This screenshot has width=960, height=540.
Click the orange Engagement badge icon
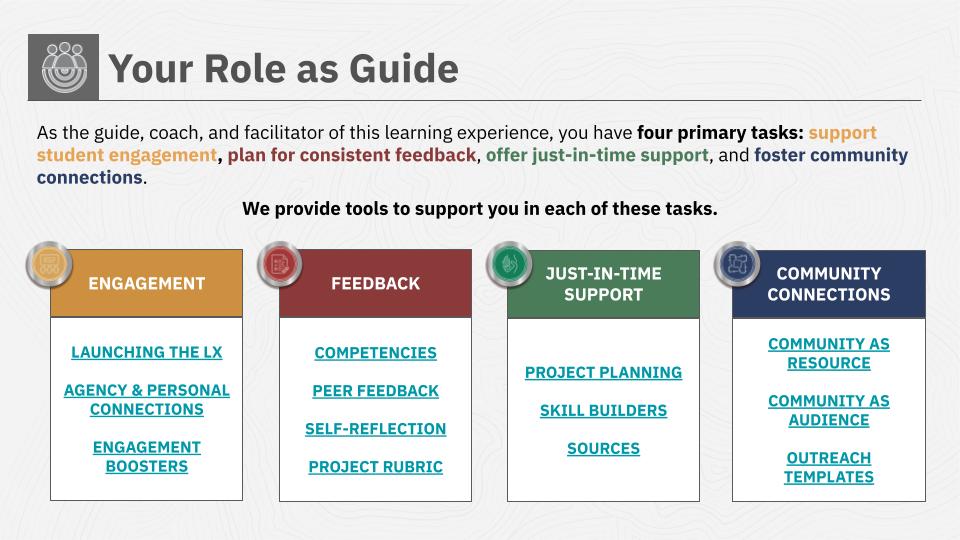coord(50,265)
